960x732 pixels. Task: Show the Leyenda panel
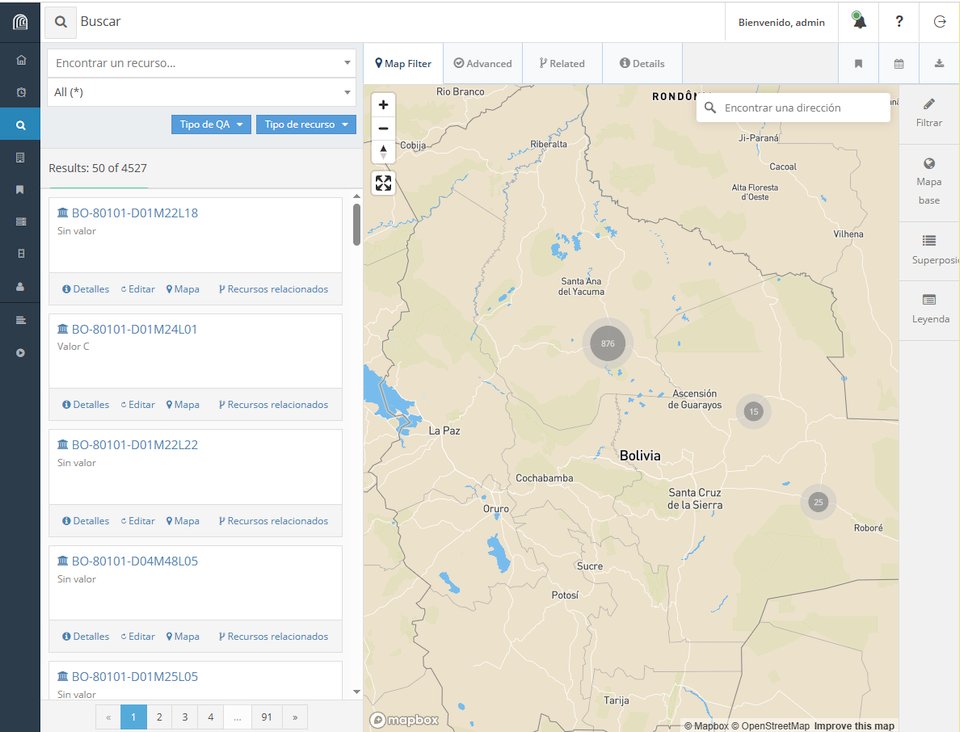click(929, 308)
